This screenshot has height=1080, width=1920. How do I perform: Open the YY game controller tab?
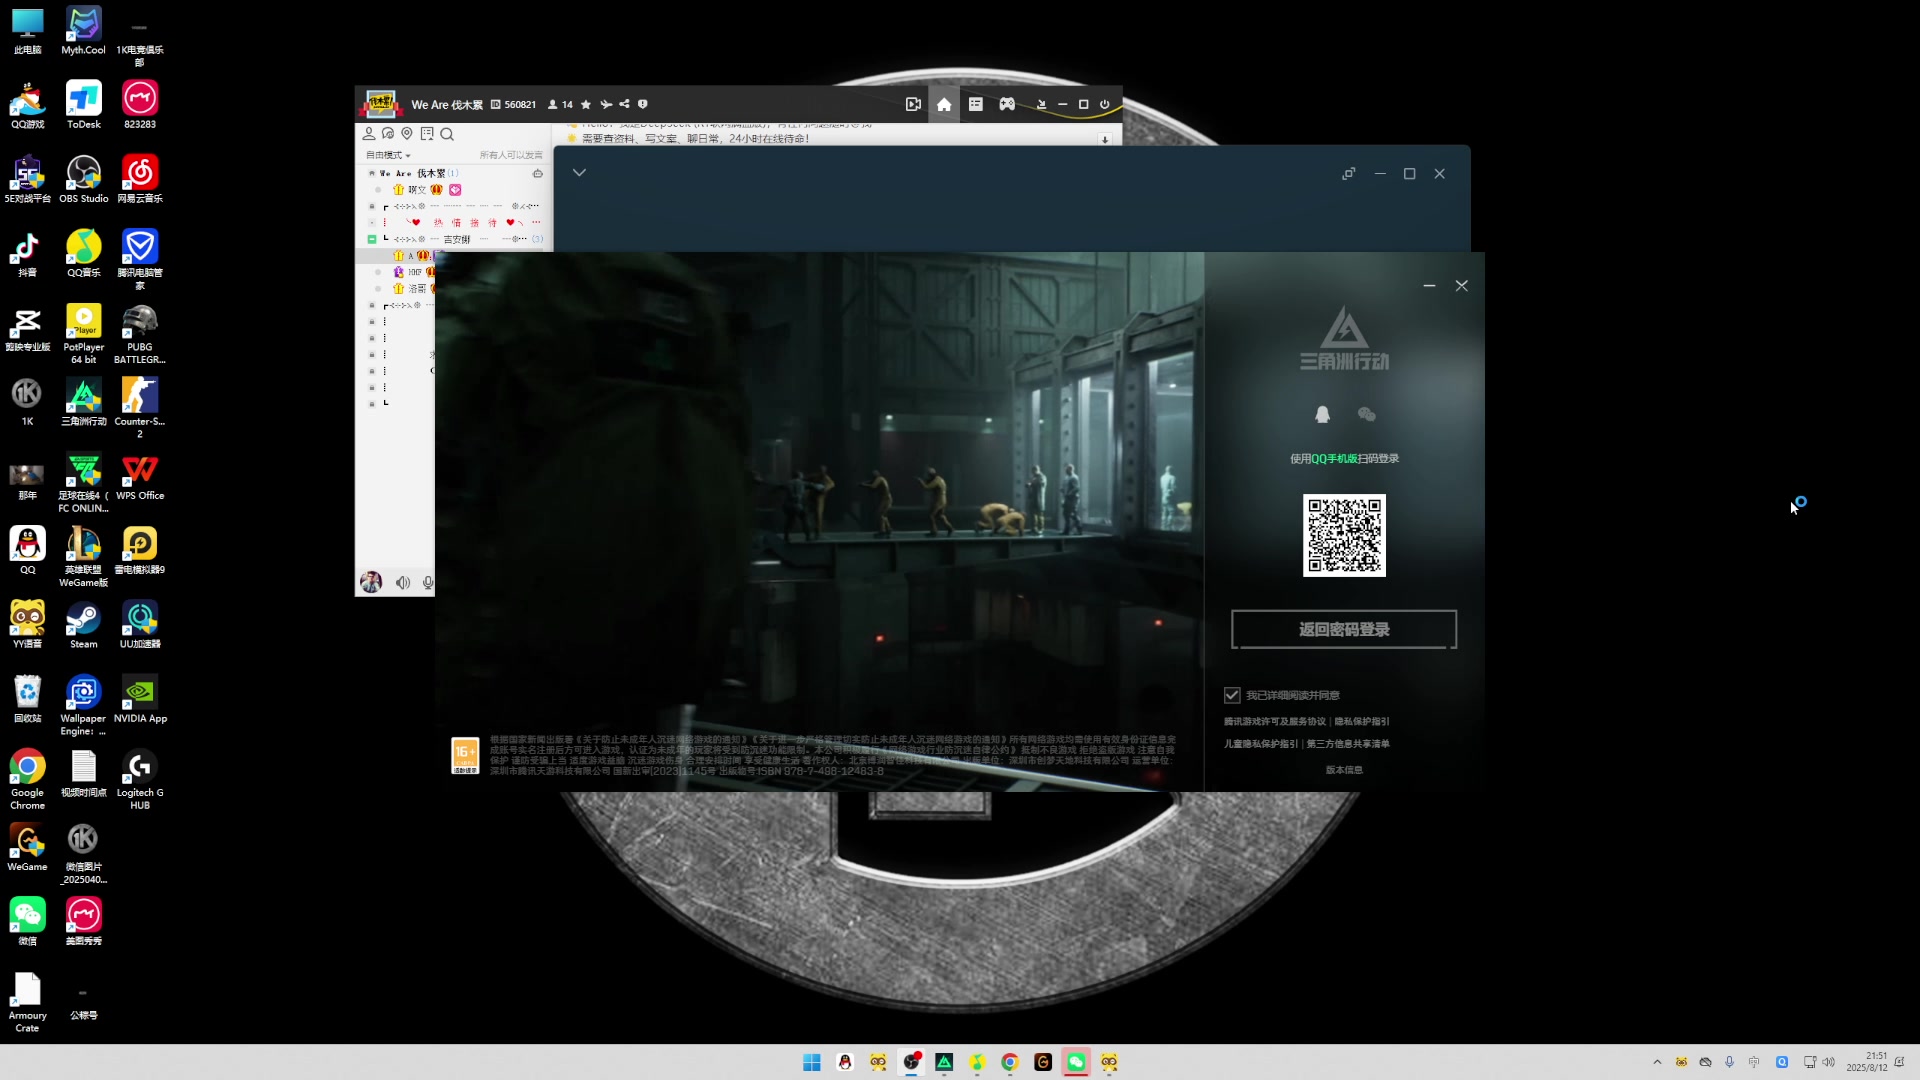click(x=1007, y=104)
